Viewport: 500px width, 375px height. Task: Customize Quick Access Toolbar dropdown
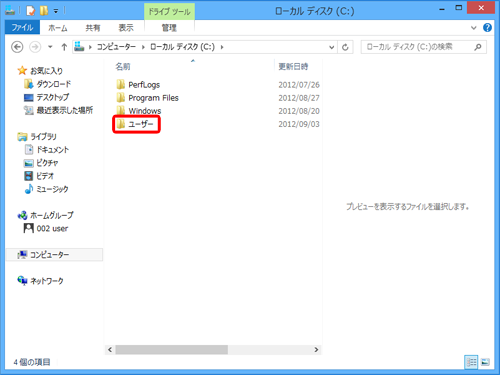(56, 11)
